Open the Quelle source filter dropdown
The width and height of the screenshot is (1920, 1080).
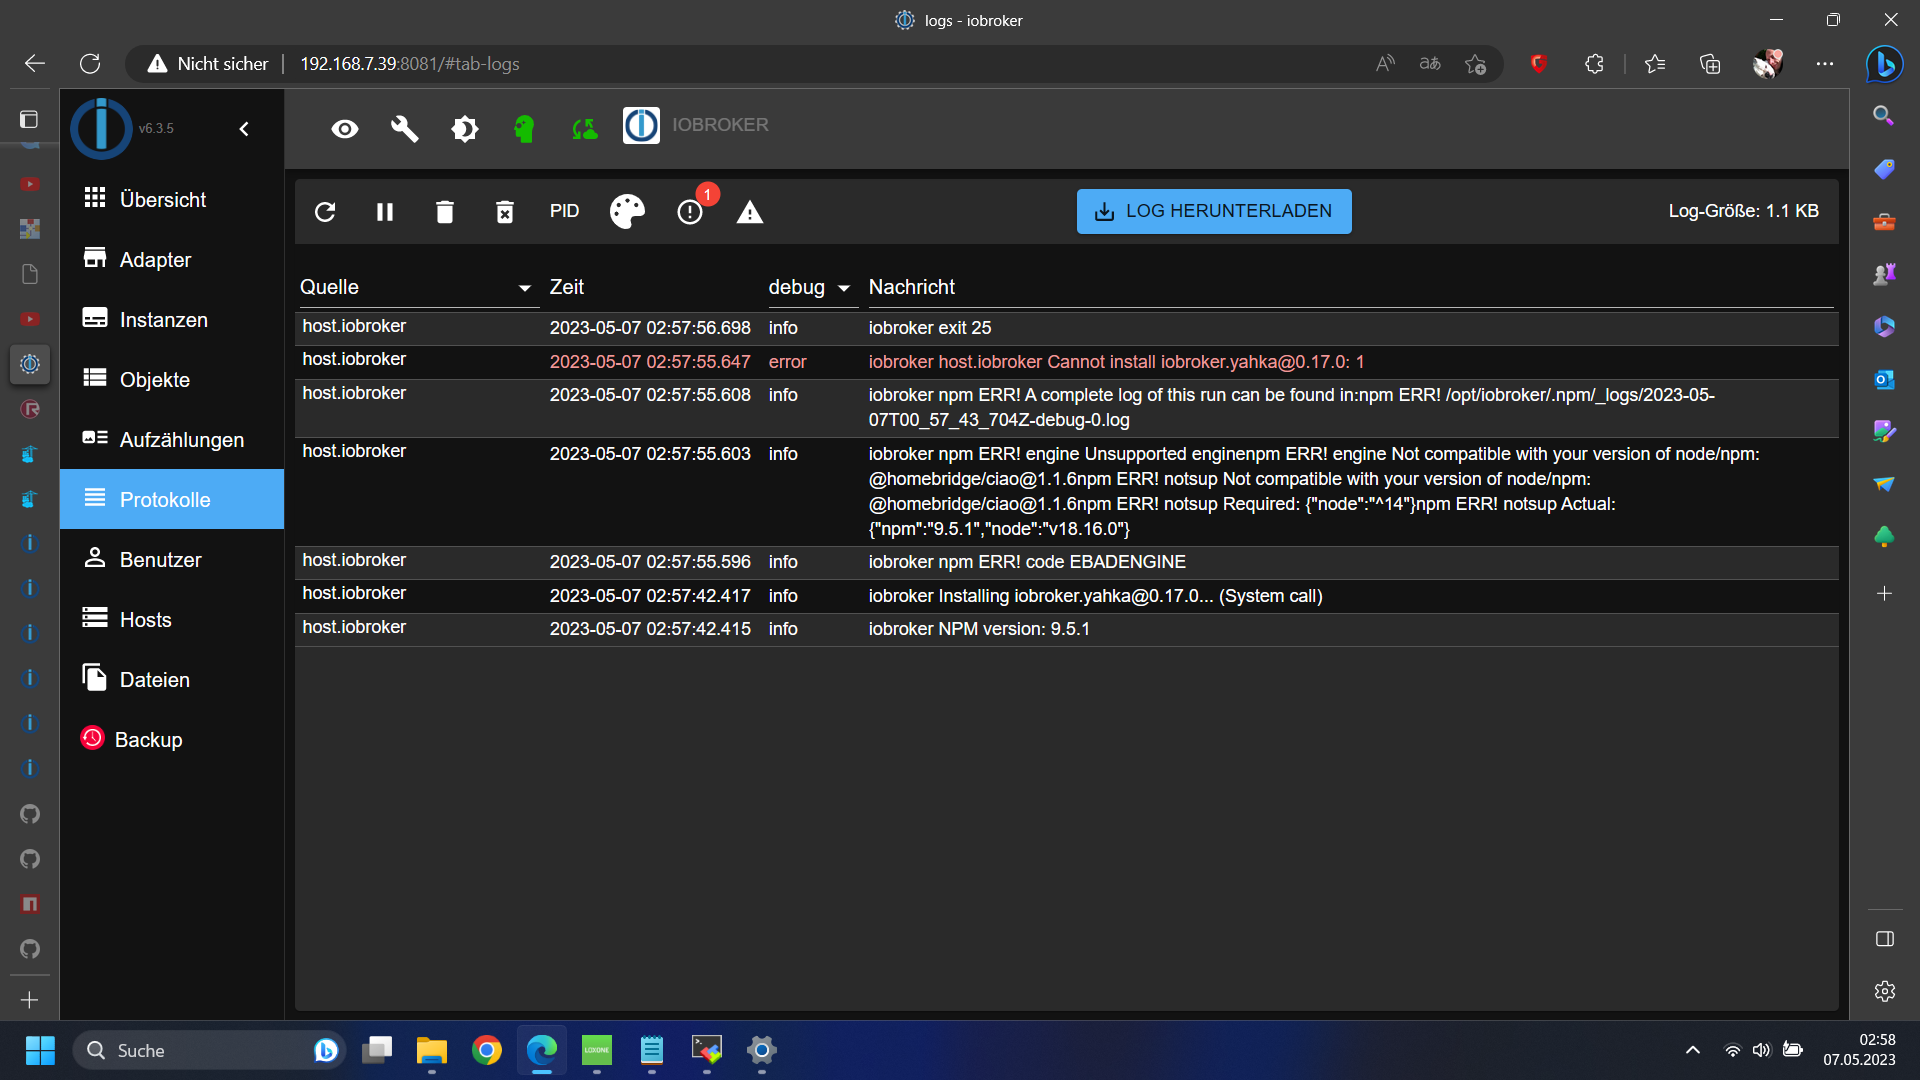pos(418,288)
